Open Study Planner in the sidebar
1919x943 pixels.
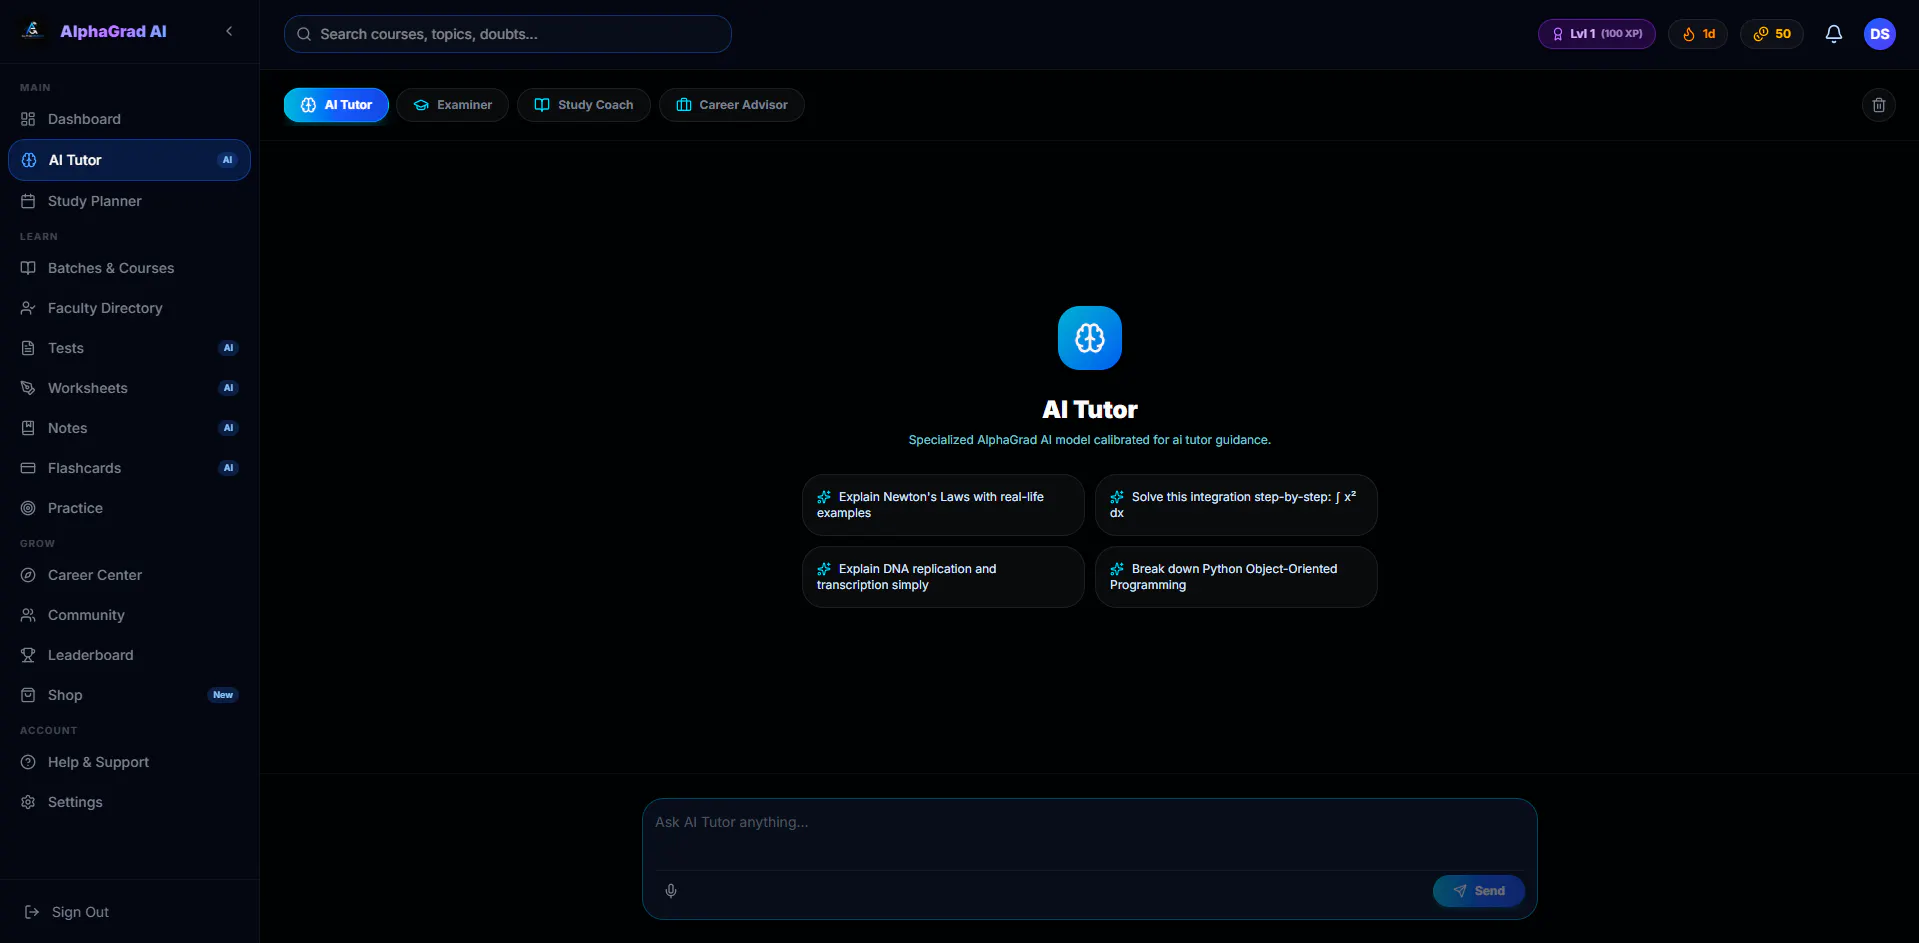(x=129, y=201)
